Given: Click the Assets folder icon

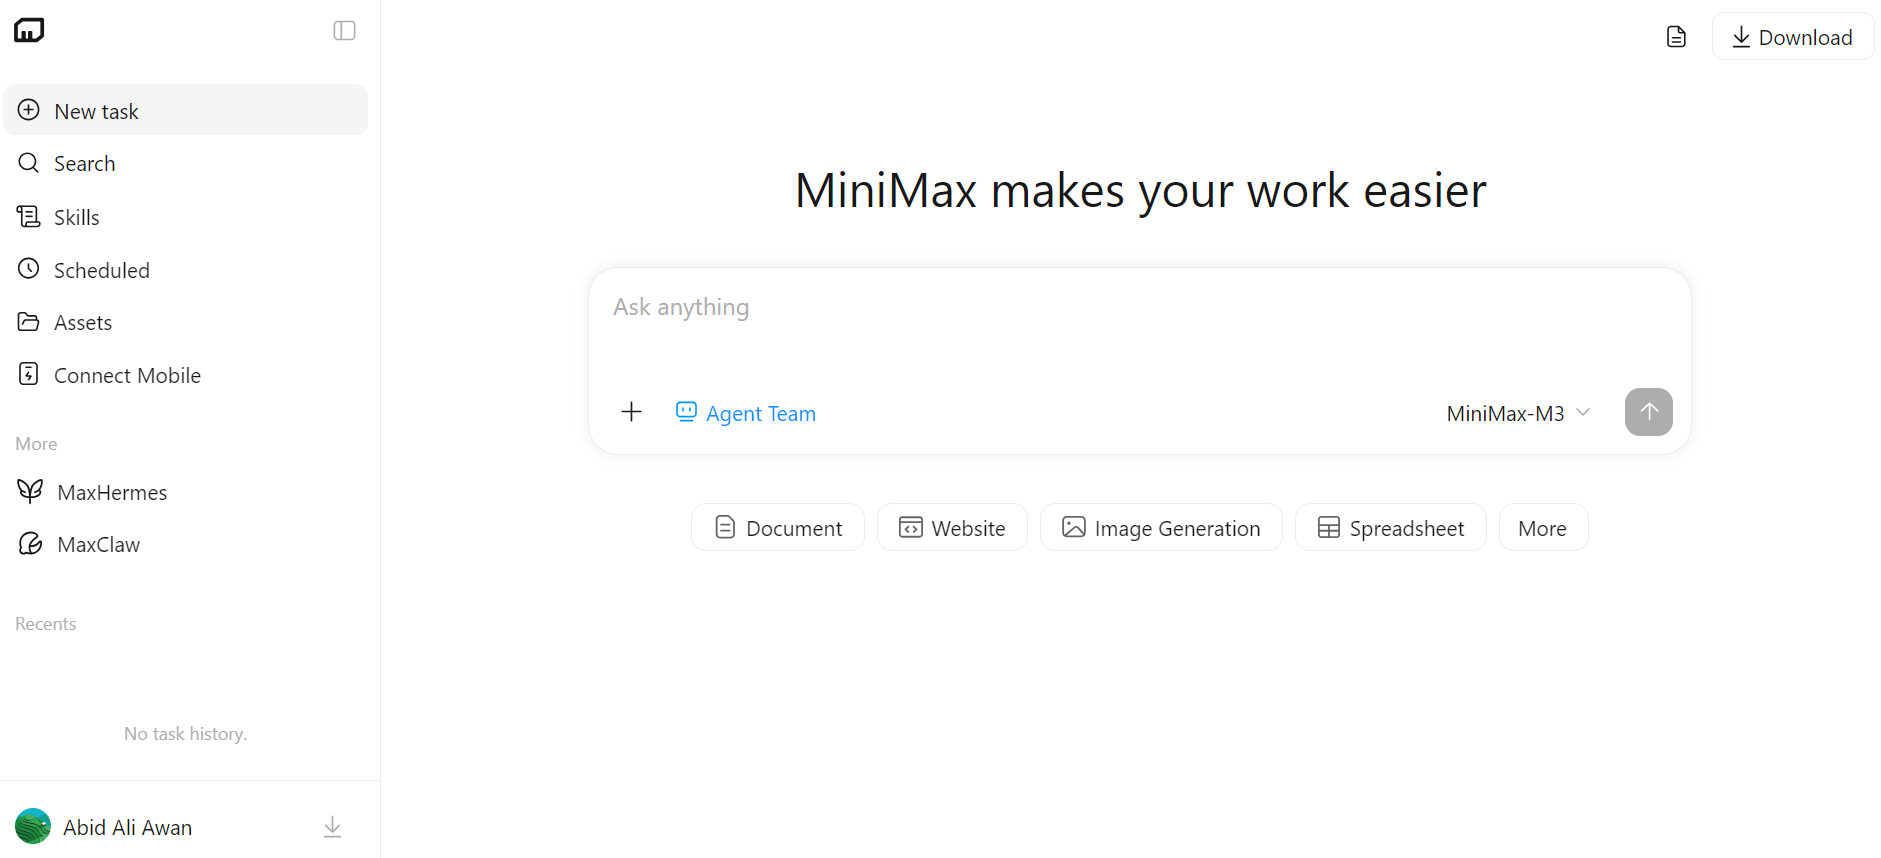Looking at the screenshot, I should pos(29,321).
